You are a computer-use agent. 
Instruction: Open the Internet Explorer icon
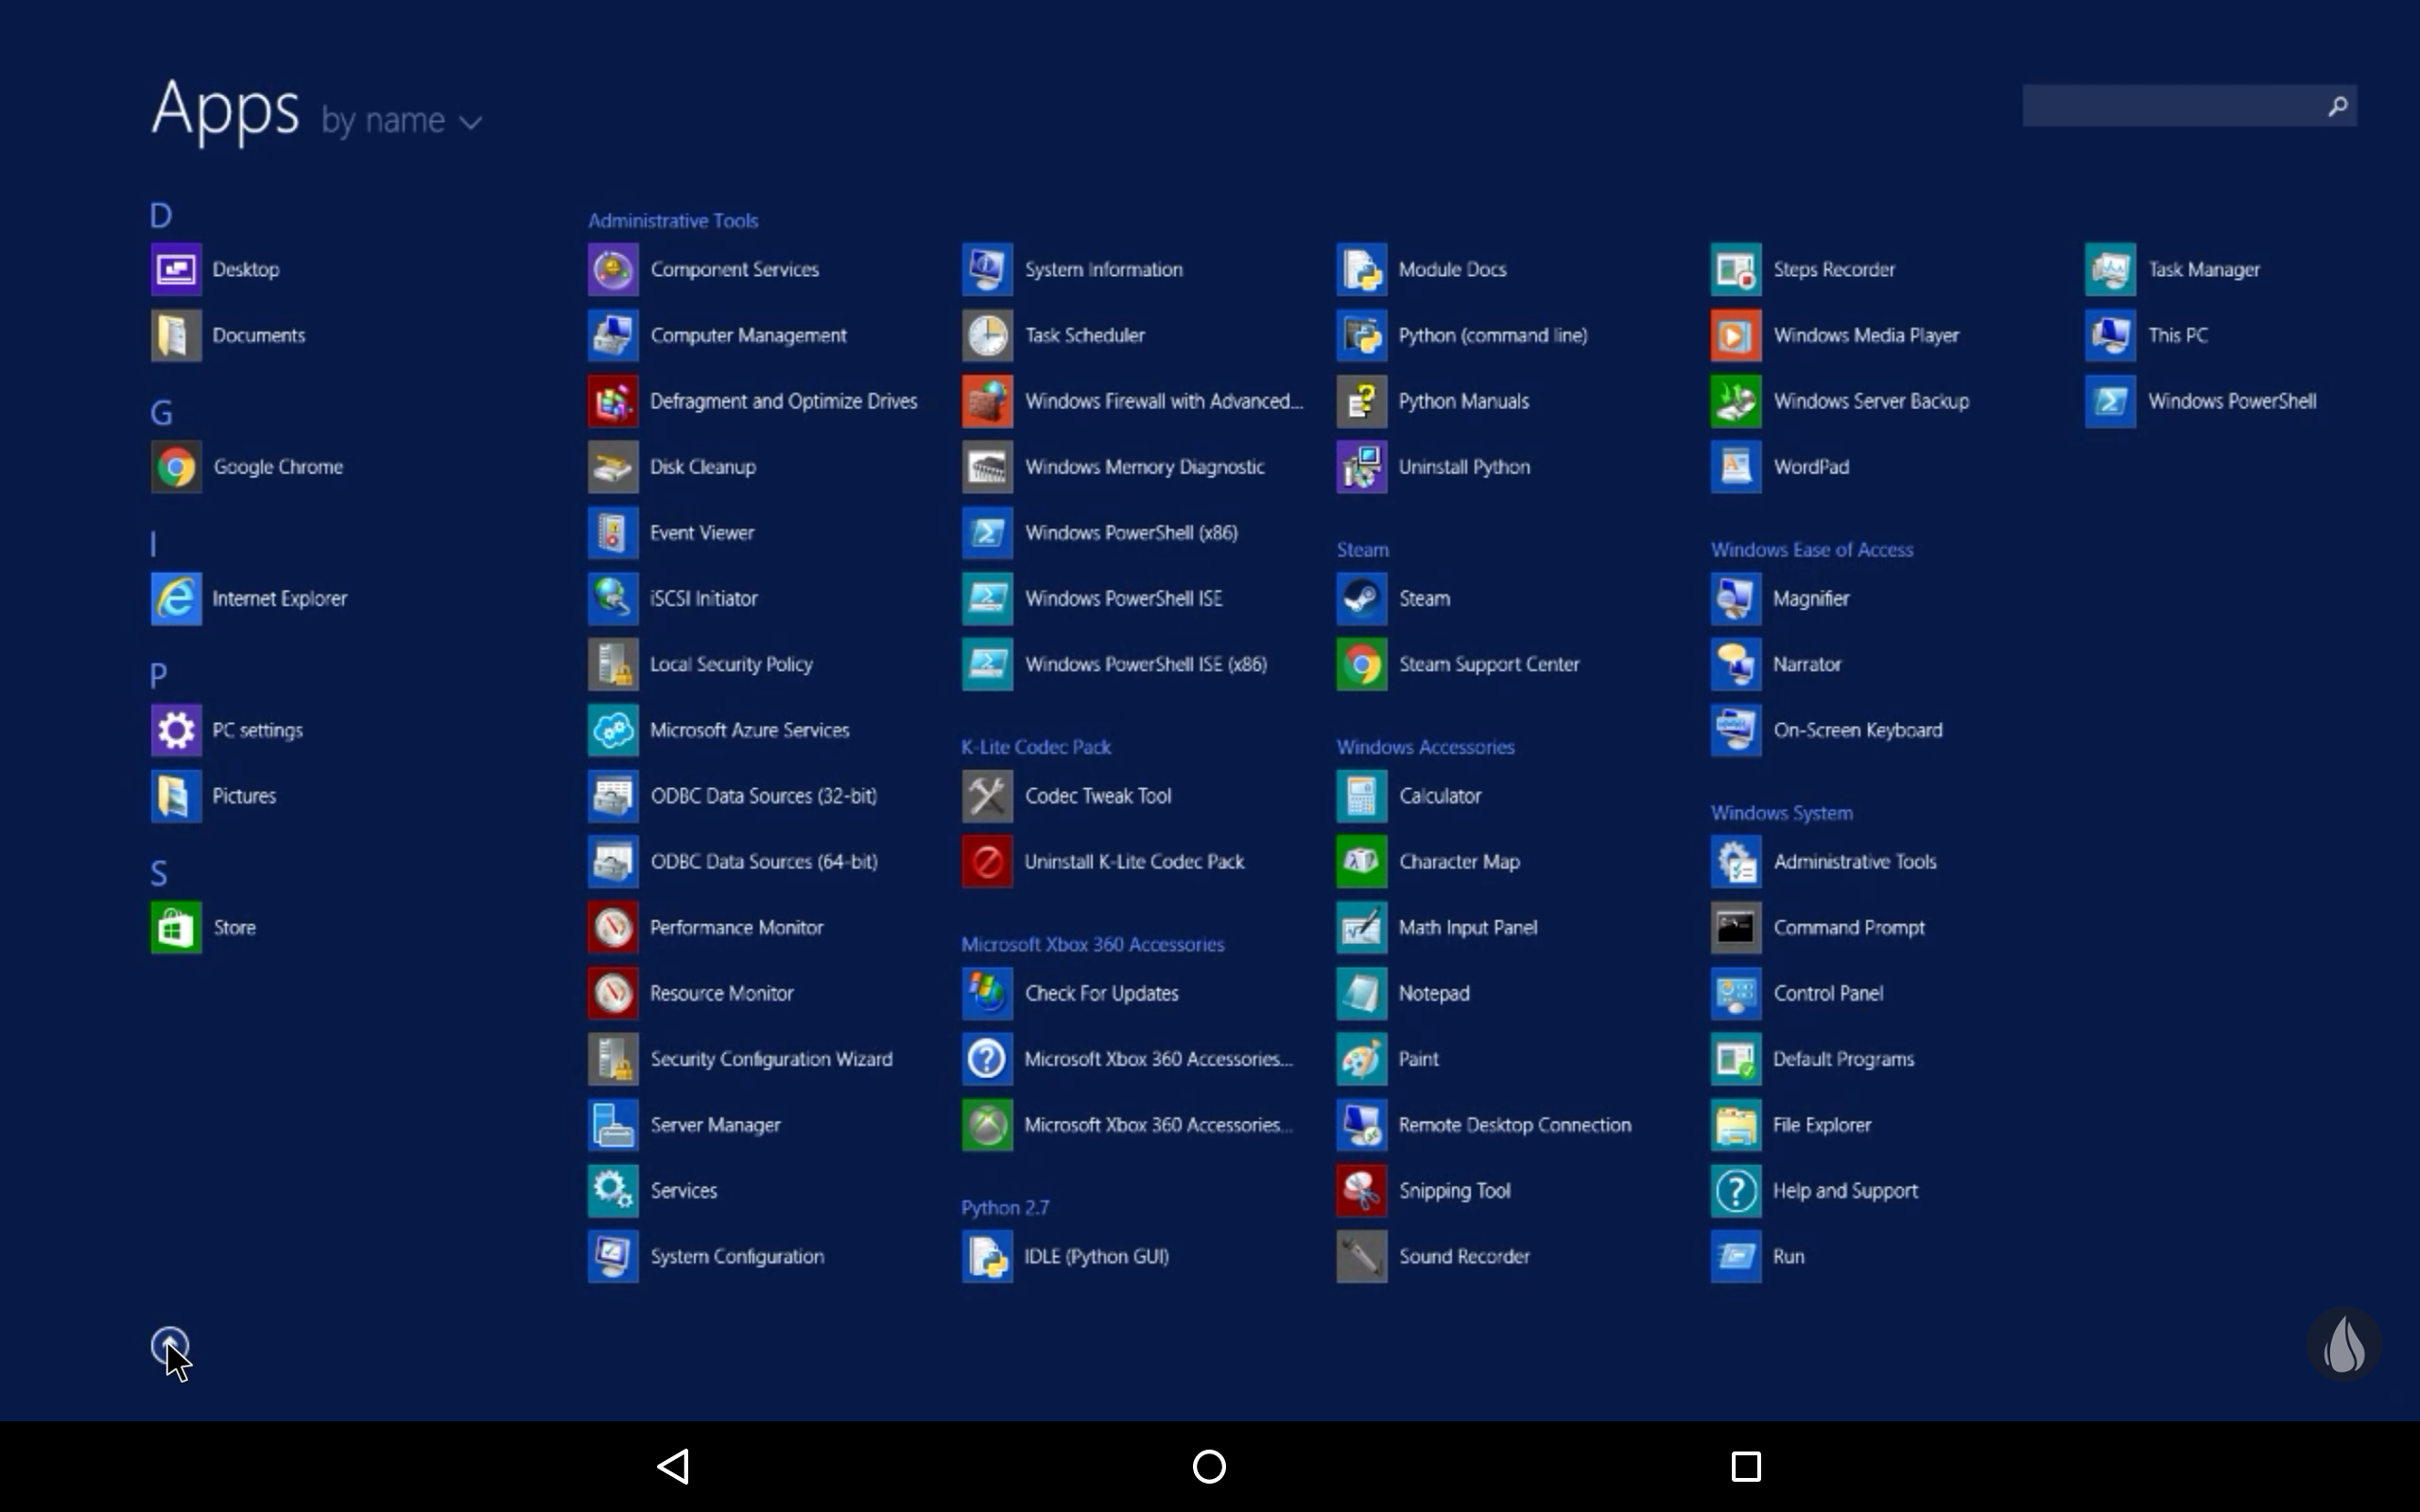[176, 598]
